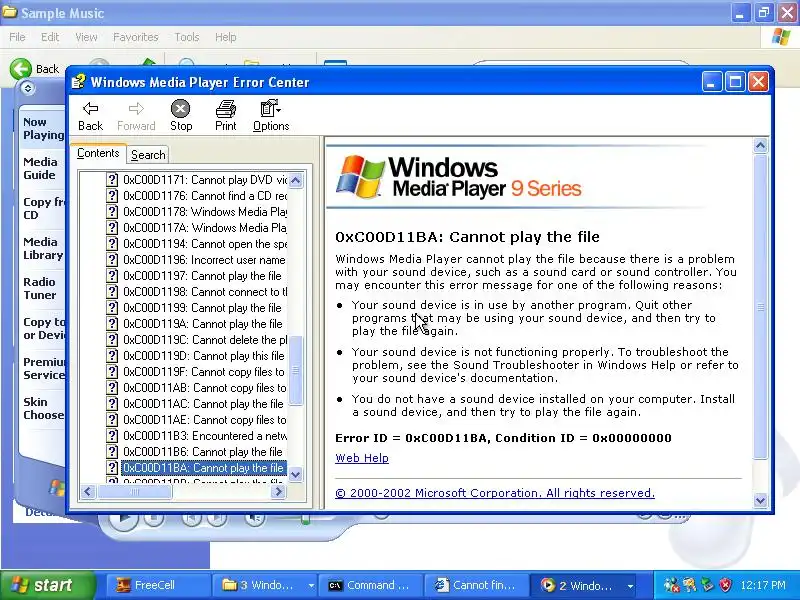Click the security shield tray icon
The image size is (800, 600).
[x=726, y=585]
